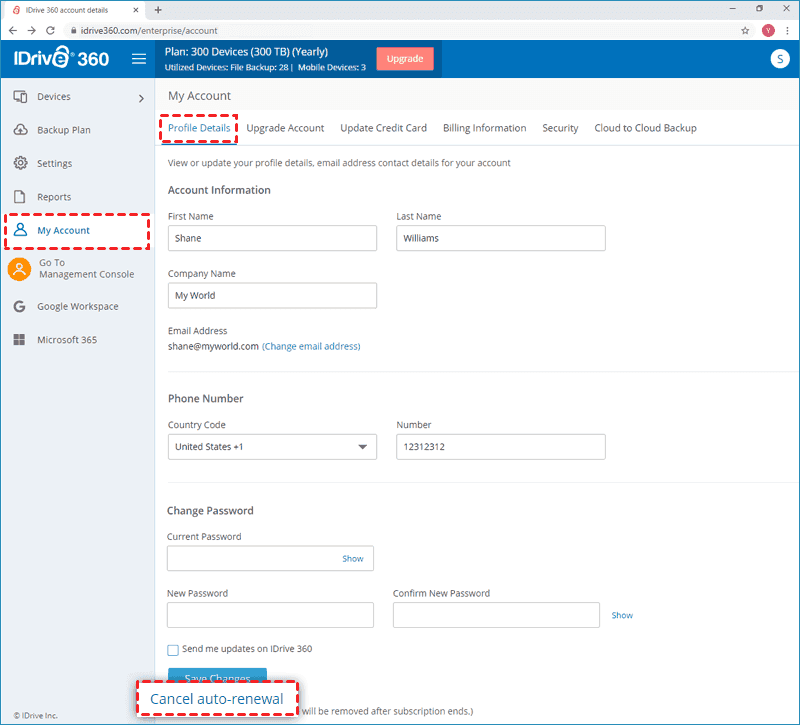The height and width of the screenshot is (725, 800).
Task: Click the Current Password field
Action: (270, 559)
